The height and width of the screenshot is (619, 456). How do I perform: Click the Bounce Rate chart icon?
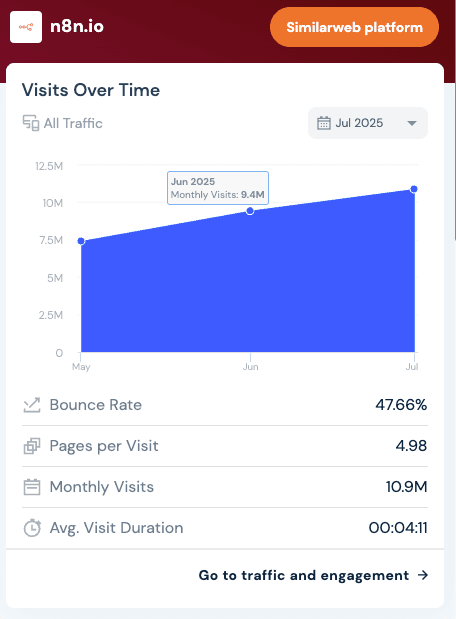pos(32,405)
